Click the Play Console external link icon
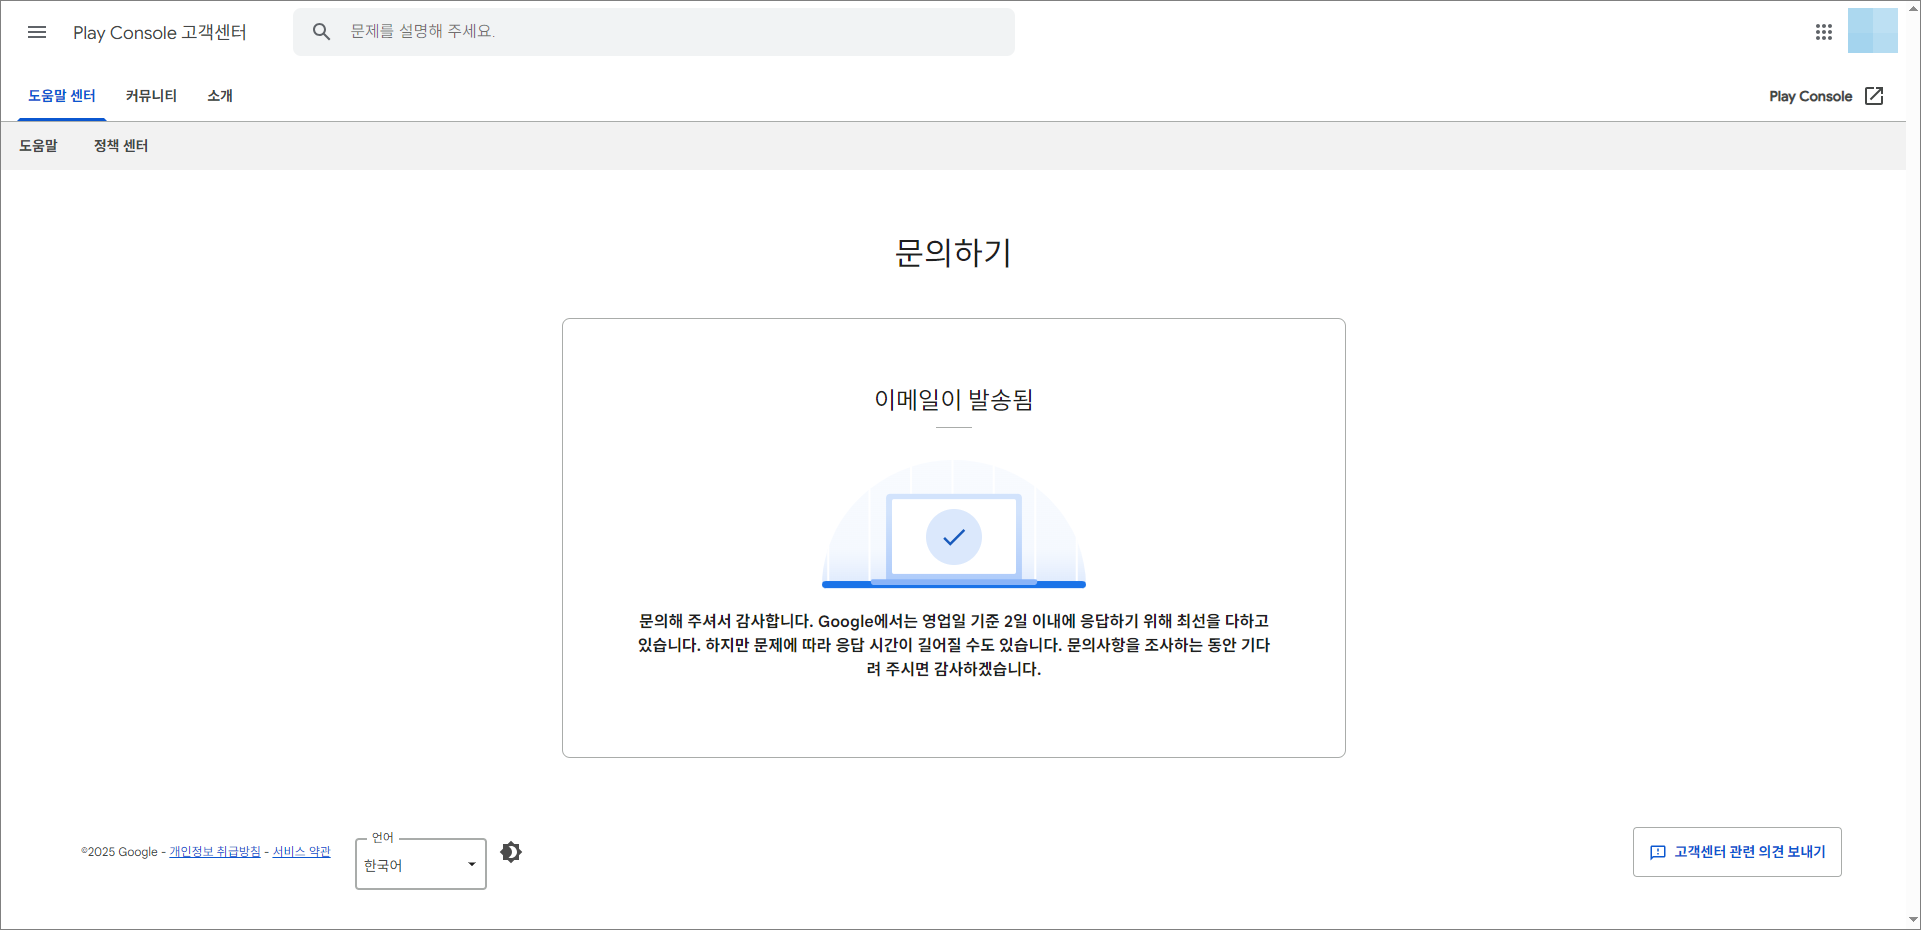The width and height of the screenshot is (1921, 930). click(x=1875, y=96)
